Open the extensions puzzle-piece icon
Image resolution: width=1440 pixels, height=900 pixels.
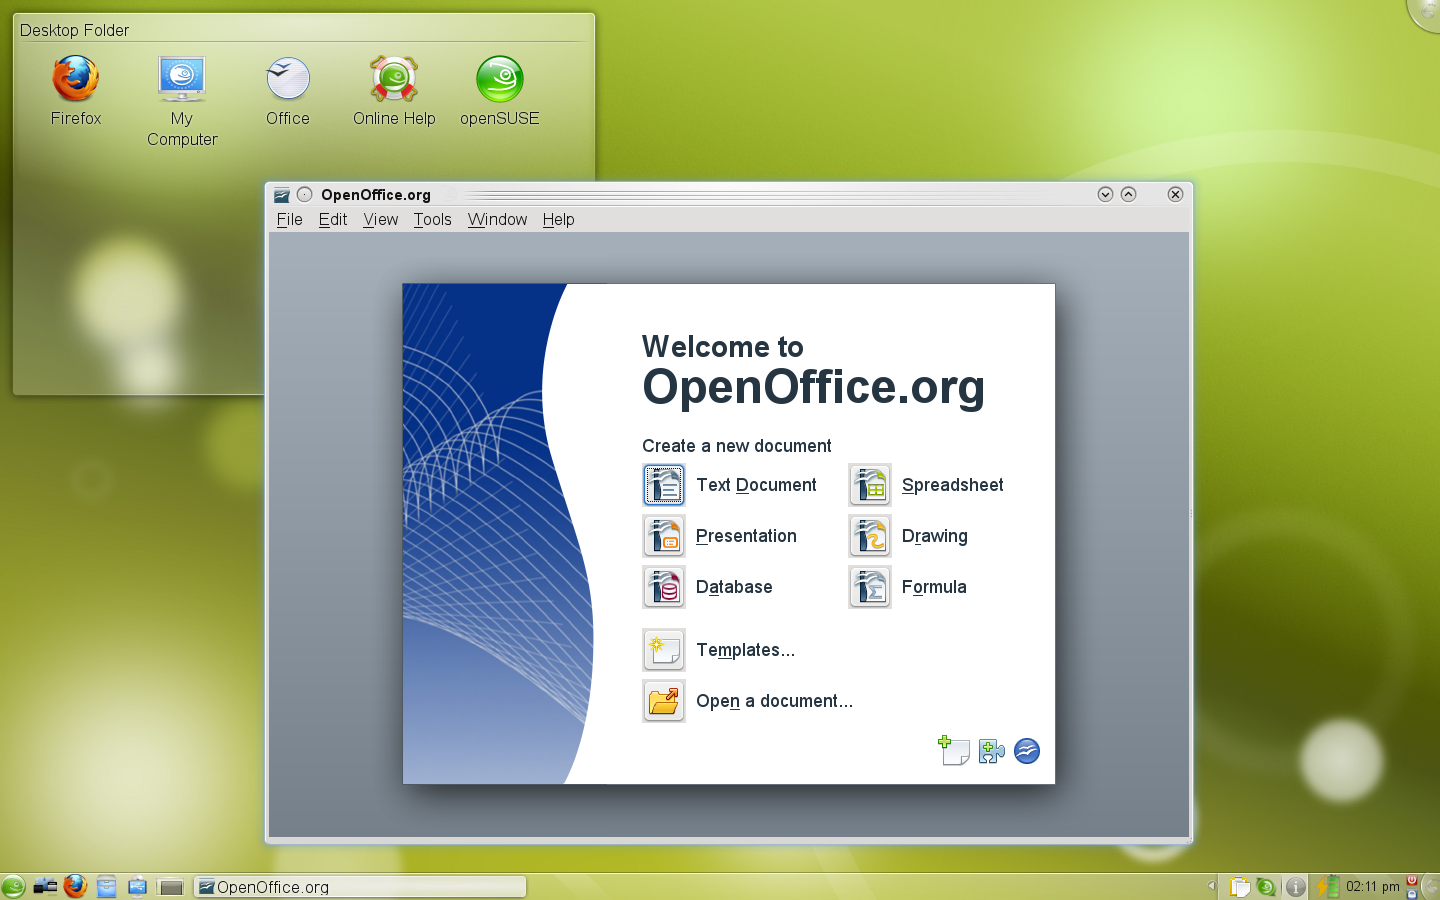(x=990, y=751)
